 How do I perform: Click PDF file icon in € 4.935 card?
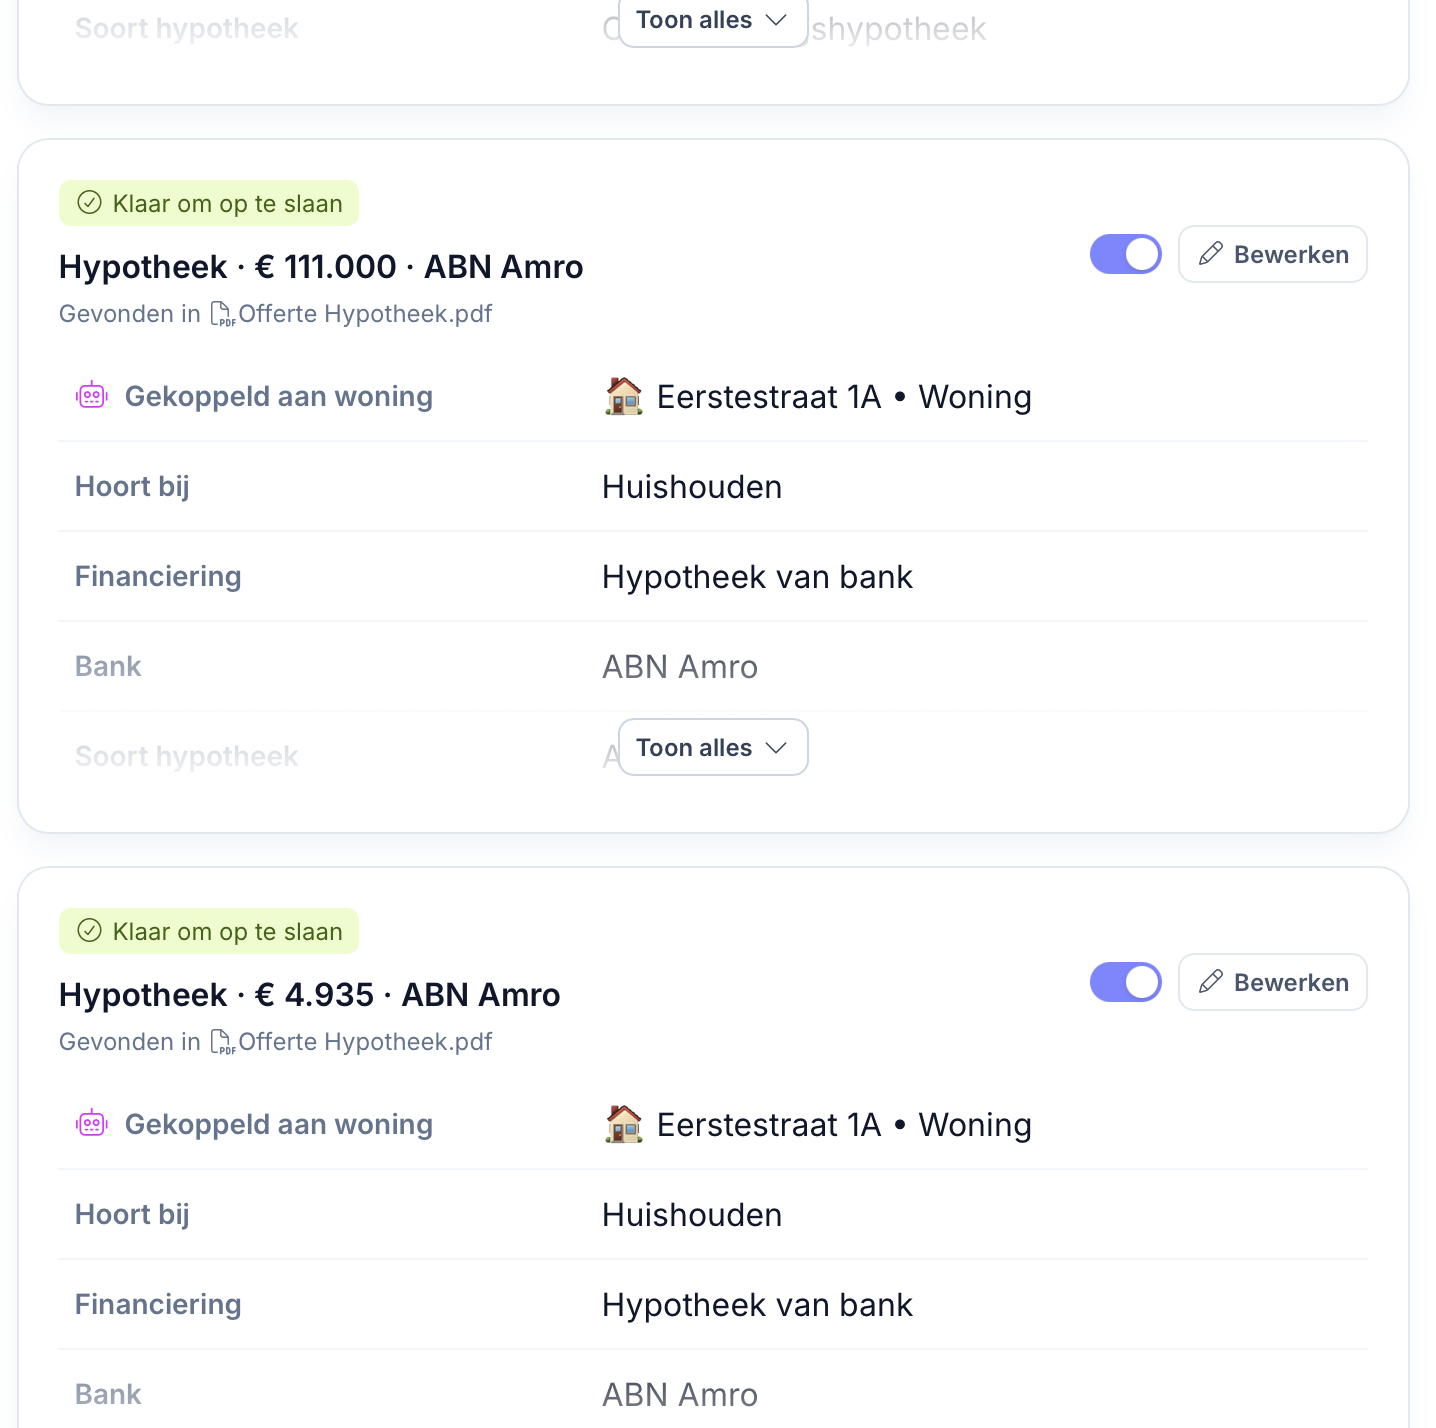(222, 1043)
